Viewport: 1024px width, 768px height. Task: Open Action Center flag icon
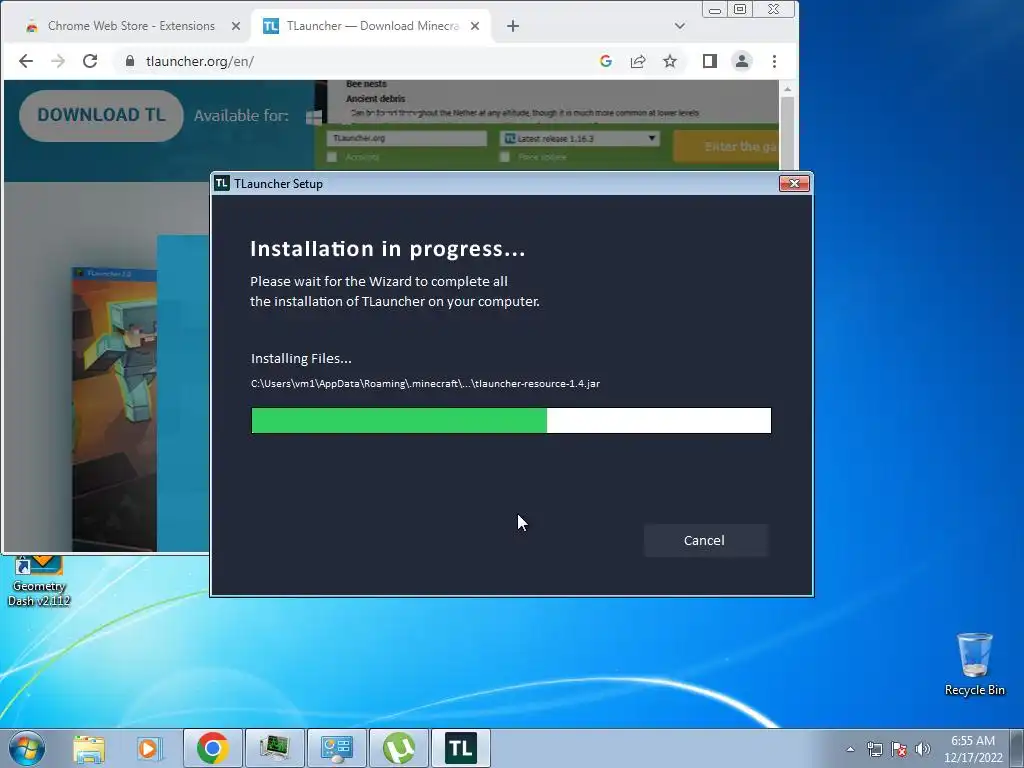tap(899, 749)
